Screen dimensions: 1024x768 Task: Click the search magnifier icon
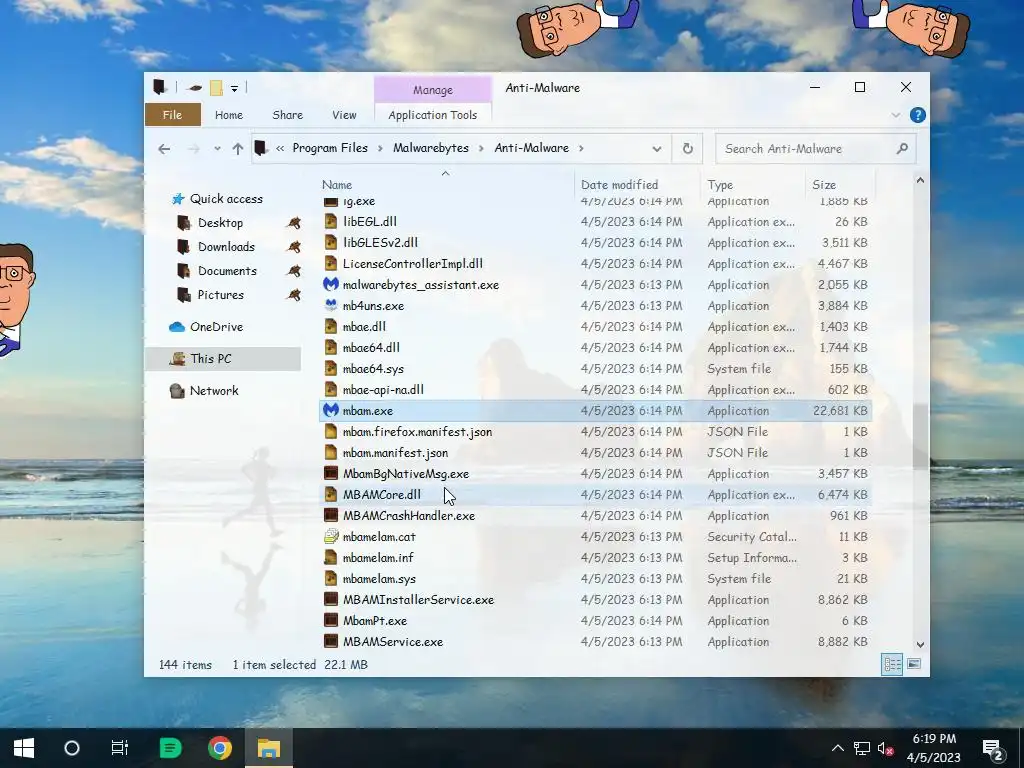[x=902, y=148]
